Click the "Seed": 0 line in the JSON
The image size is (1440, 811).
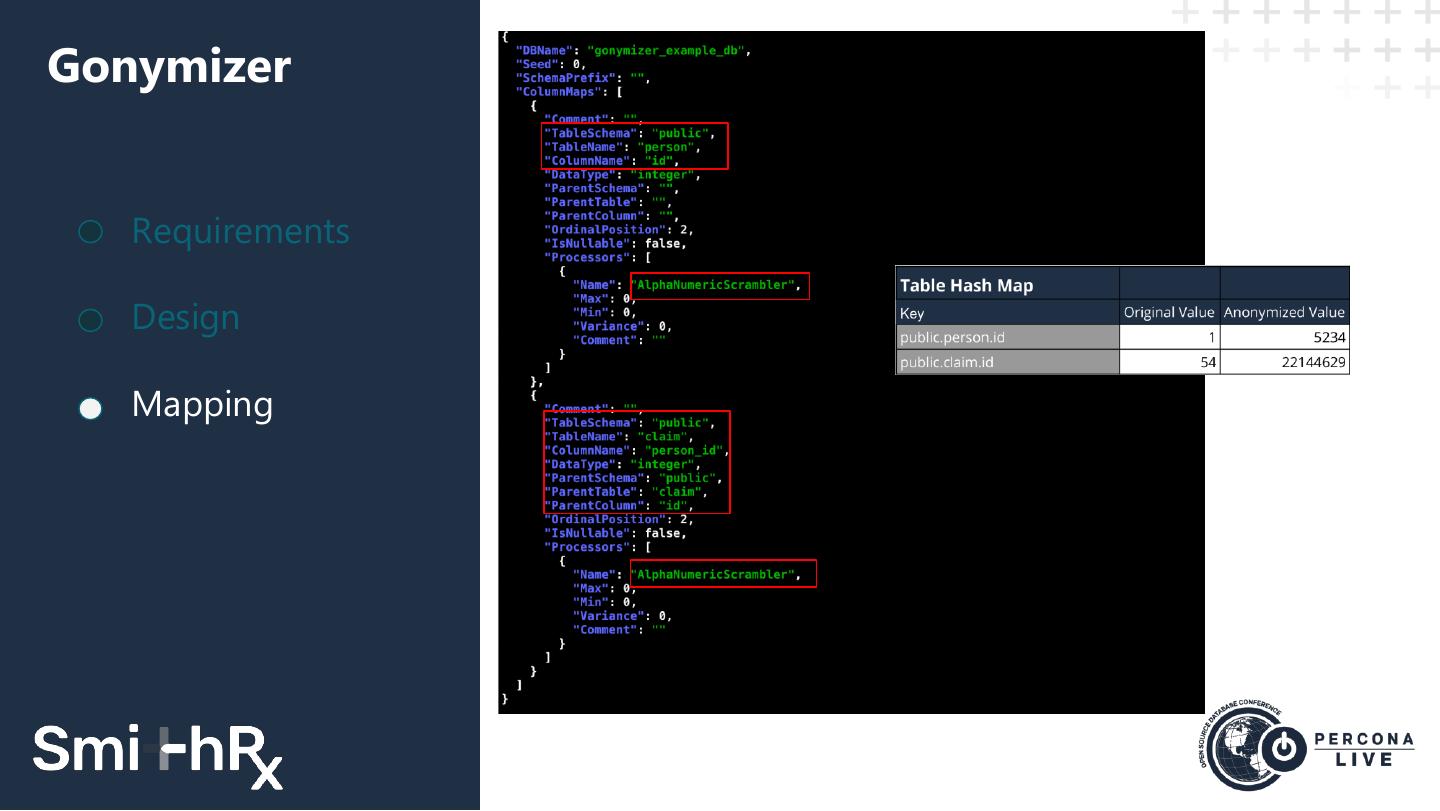[550, 64]
